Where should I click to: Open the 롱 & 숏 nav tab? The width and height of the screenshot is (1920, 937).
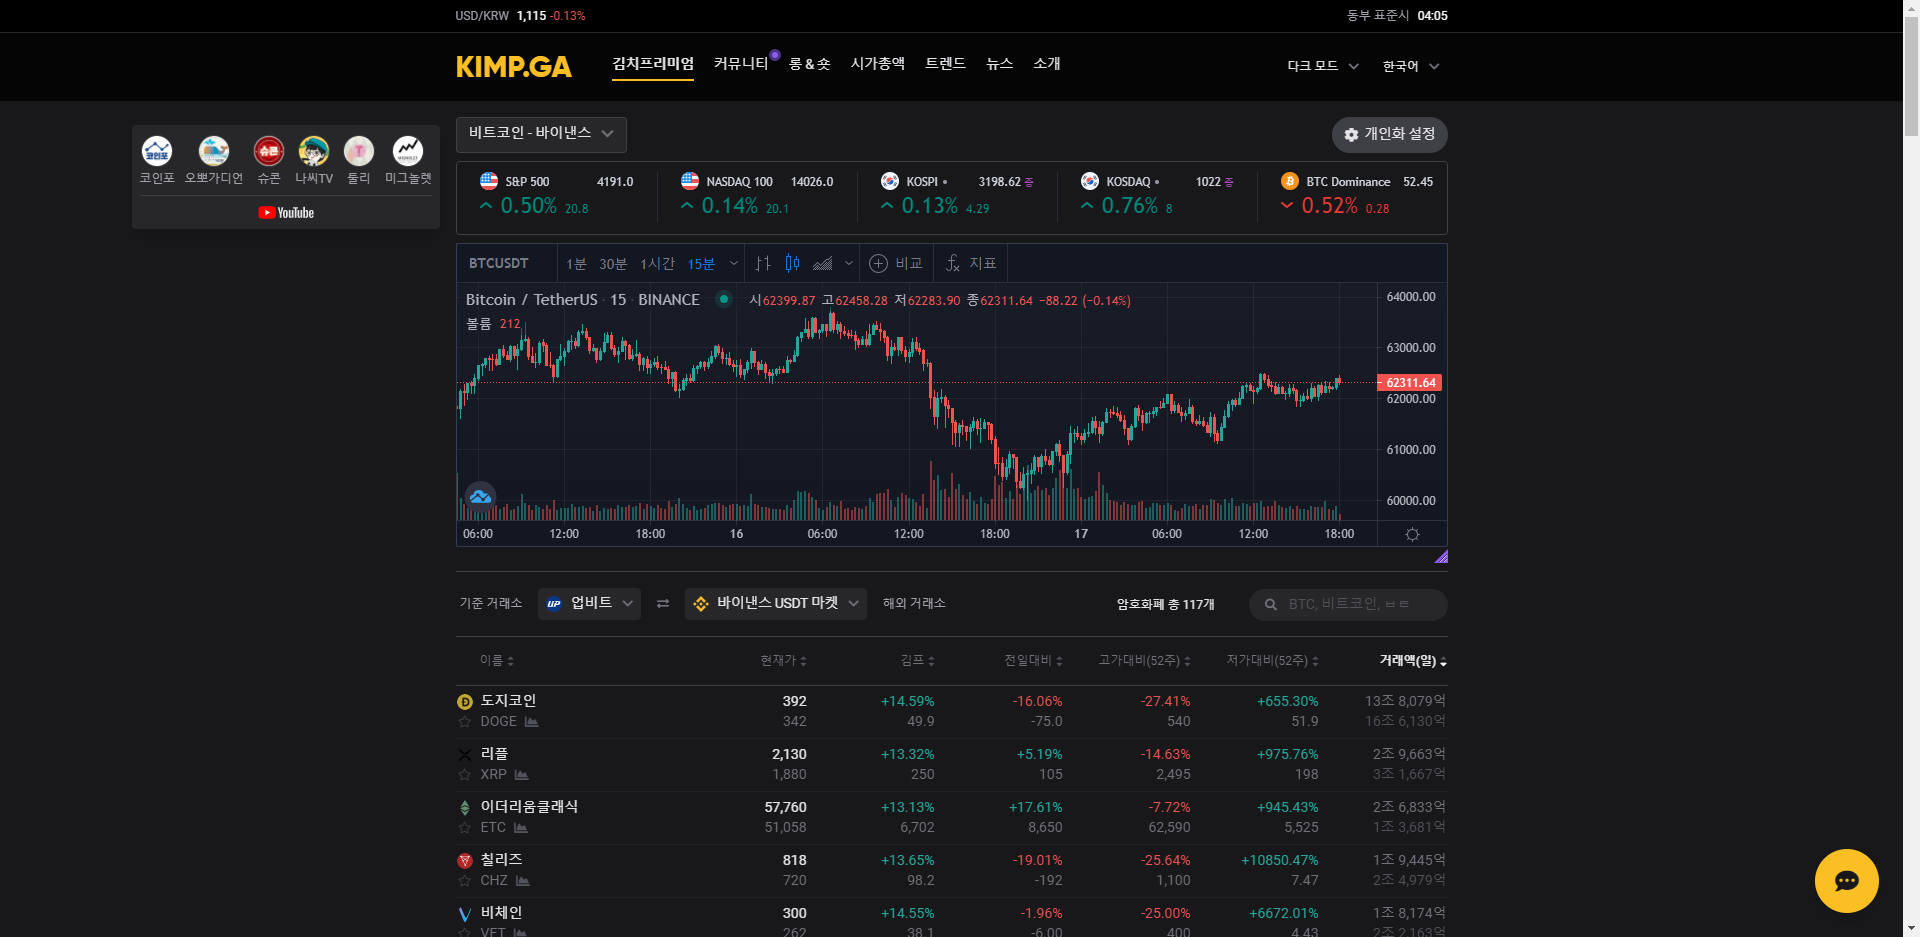click(809, 63)
